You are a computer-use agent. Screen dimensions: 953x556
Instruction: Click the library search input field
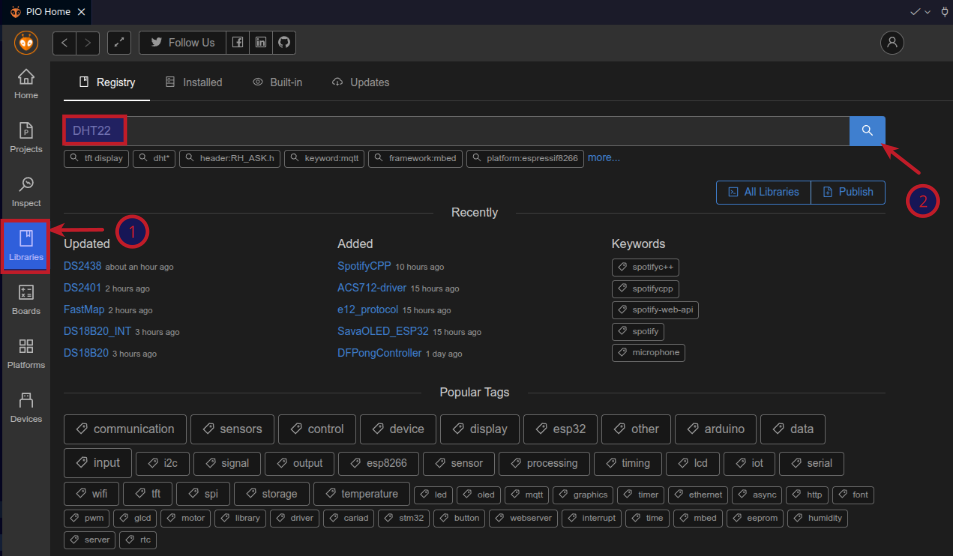[x=456, y=131]
